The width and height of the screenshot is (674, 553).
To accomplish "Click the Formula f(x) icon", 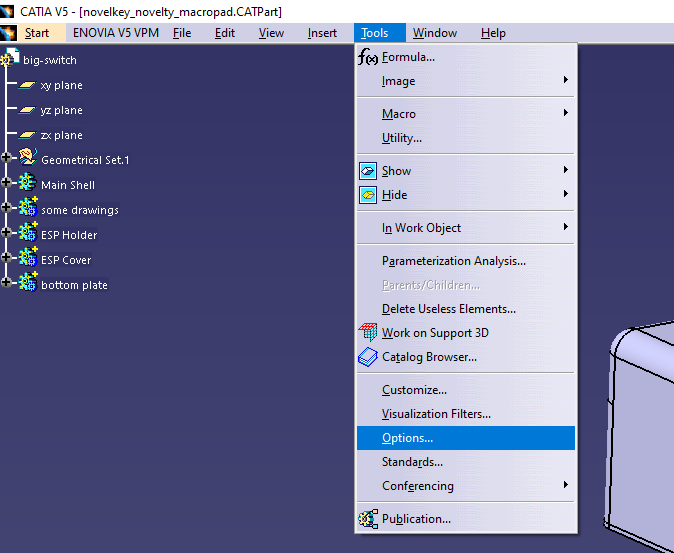I will (368, 57).
